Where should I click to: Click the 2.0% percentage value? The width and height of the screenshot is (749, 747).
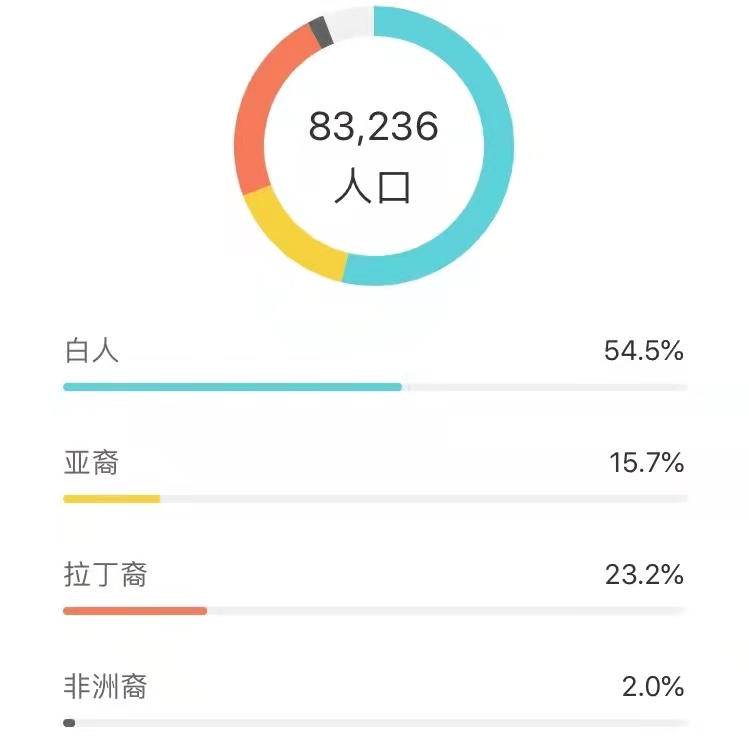(x=653, y=687)
